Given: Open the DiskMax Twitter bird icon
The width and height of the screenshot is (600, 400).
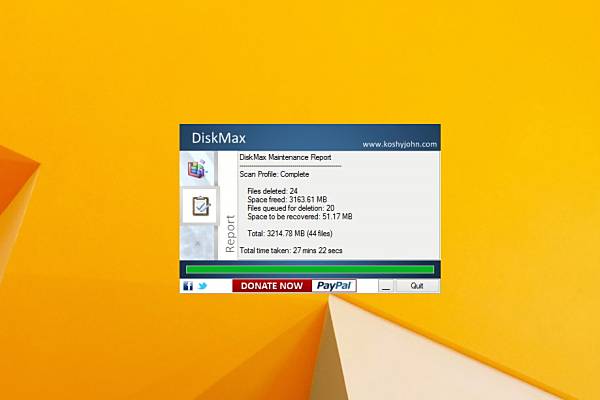Looking at the screenshot, I should [202, 286].
